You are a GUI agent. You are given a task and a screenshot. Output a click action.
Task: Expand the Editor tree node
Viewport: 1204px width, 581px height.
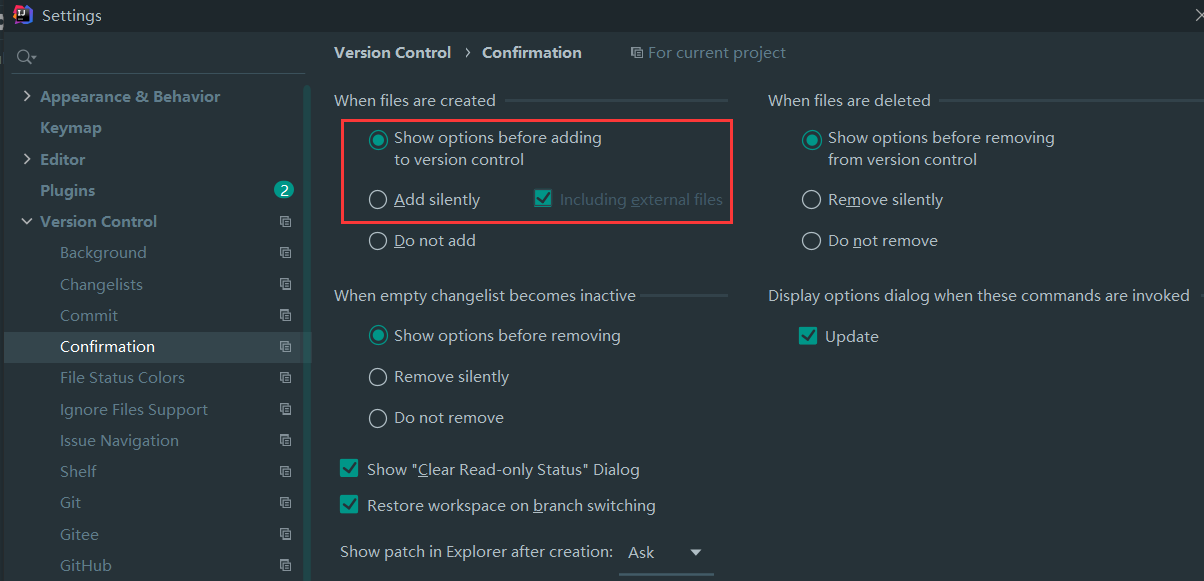click(25, 158)
